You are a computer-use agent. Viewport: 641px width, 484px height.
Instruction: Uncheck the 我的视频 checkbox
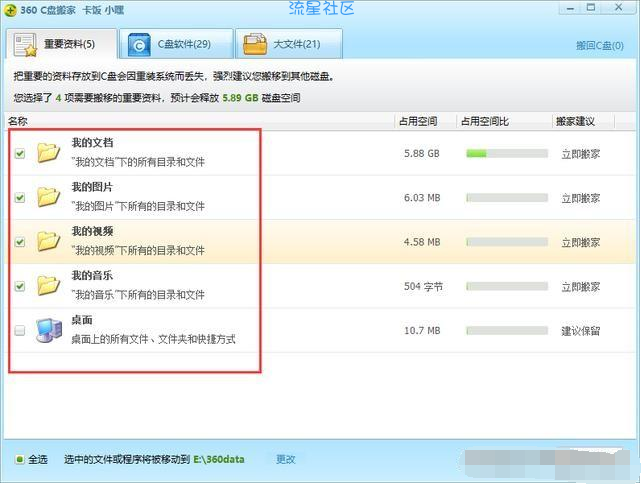click(x=20, y=242)
